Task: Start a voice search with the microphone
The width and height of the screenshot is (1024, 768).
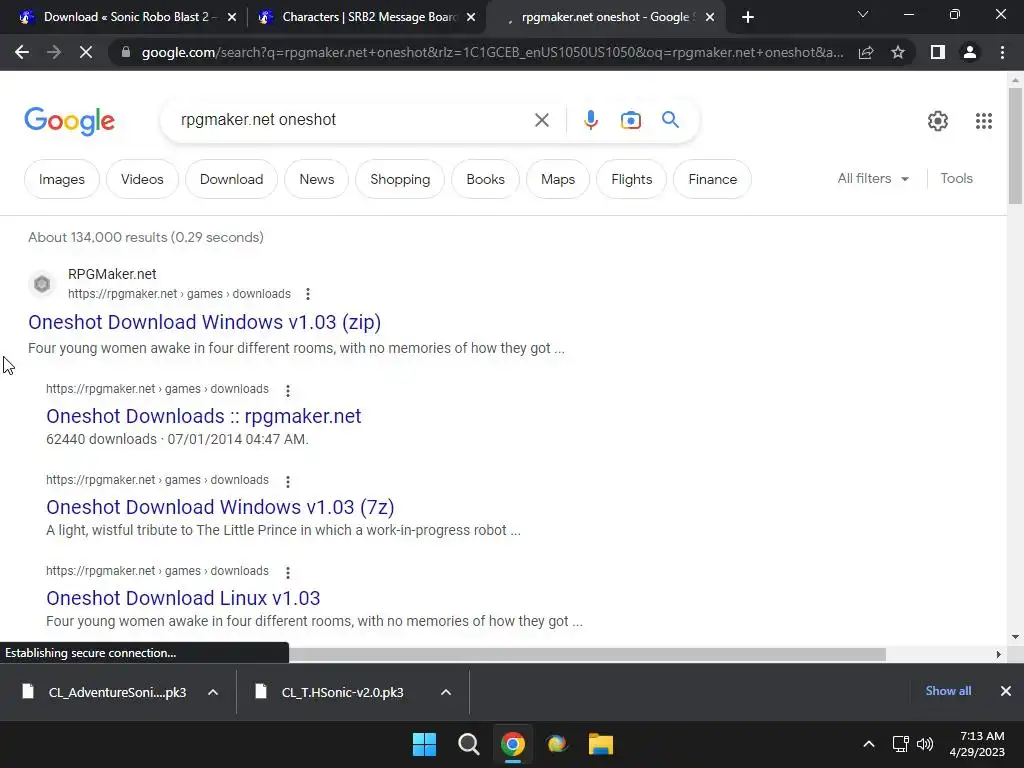Action: (x=590, y=120)
